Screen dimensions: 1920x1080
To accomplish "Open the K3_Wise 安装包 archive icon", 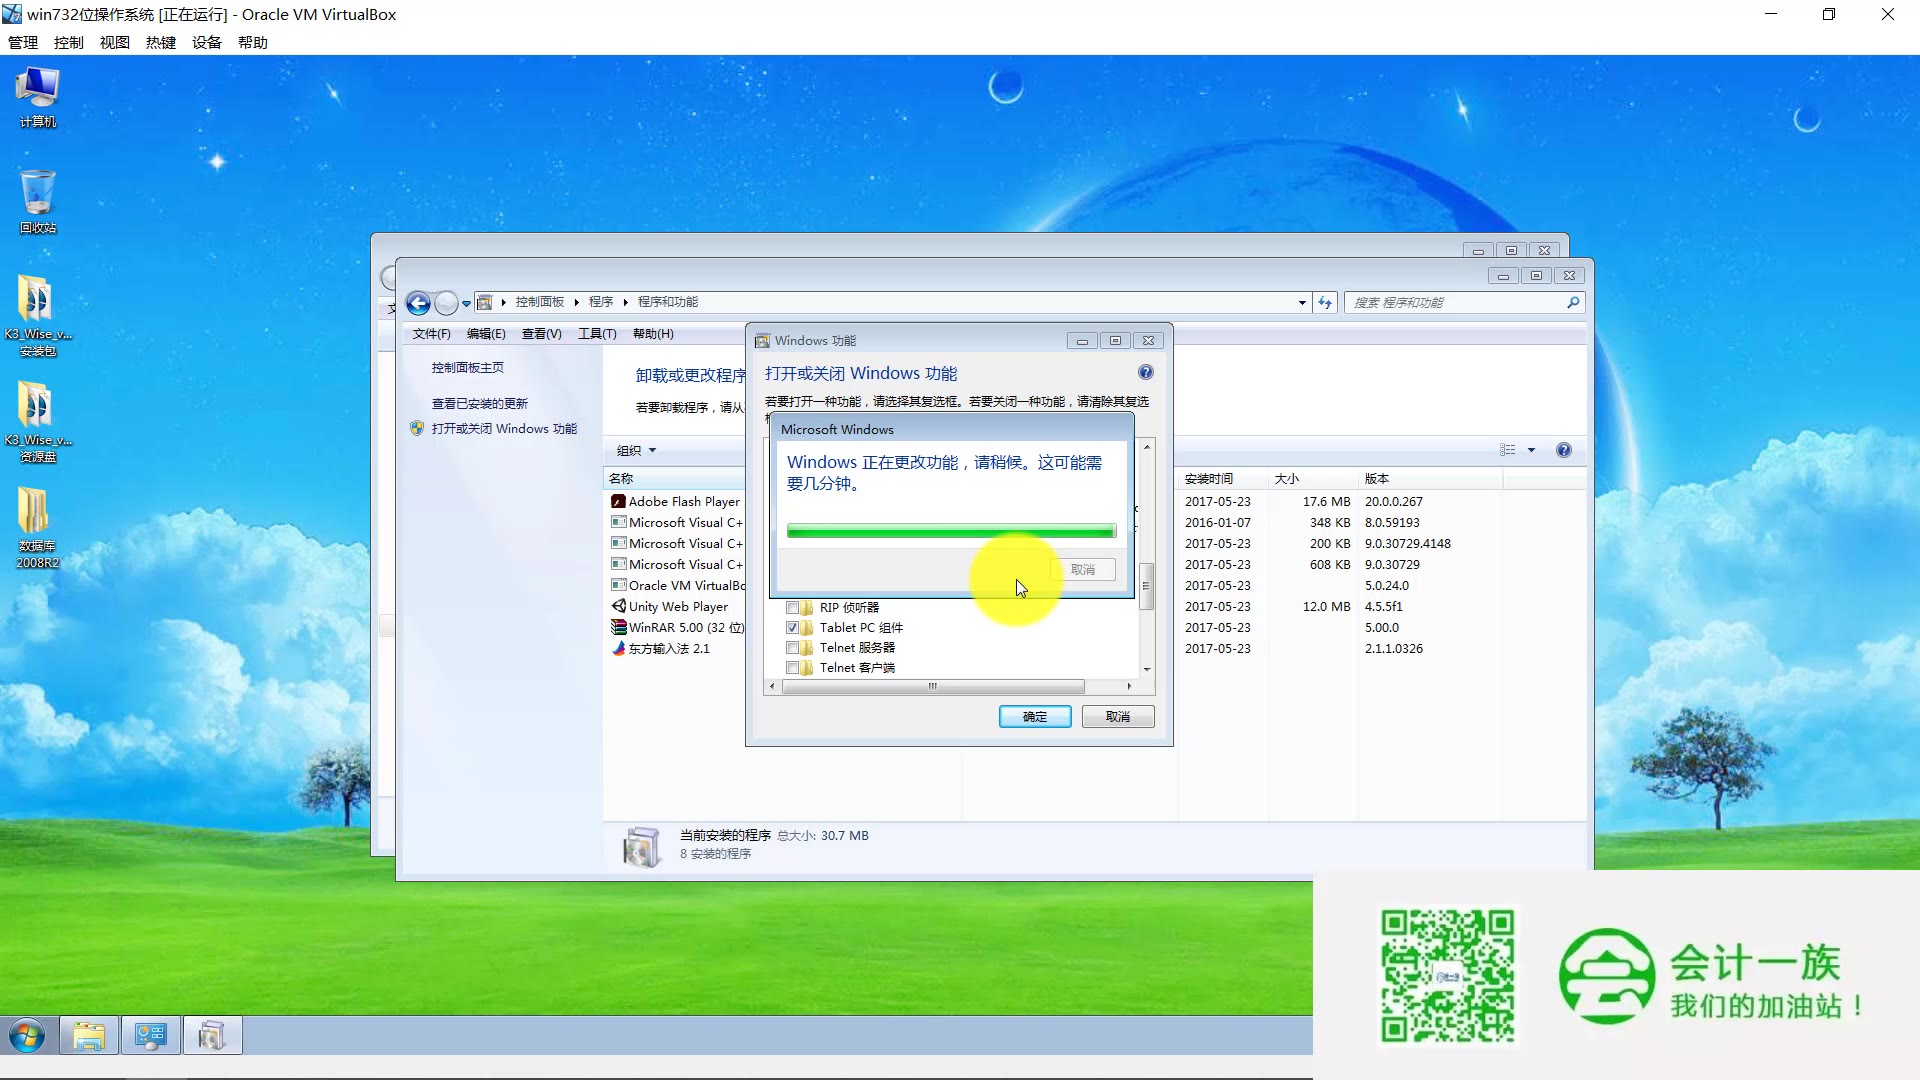I will click(x=38, y=316).
